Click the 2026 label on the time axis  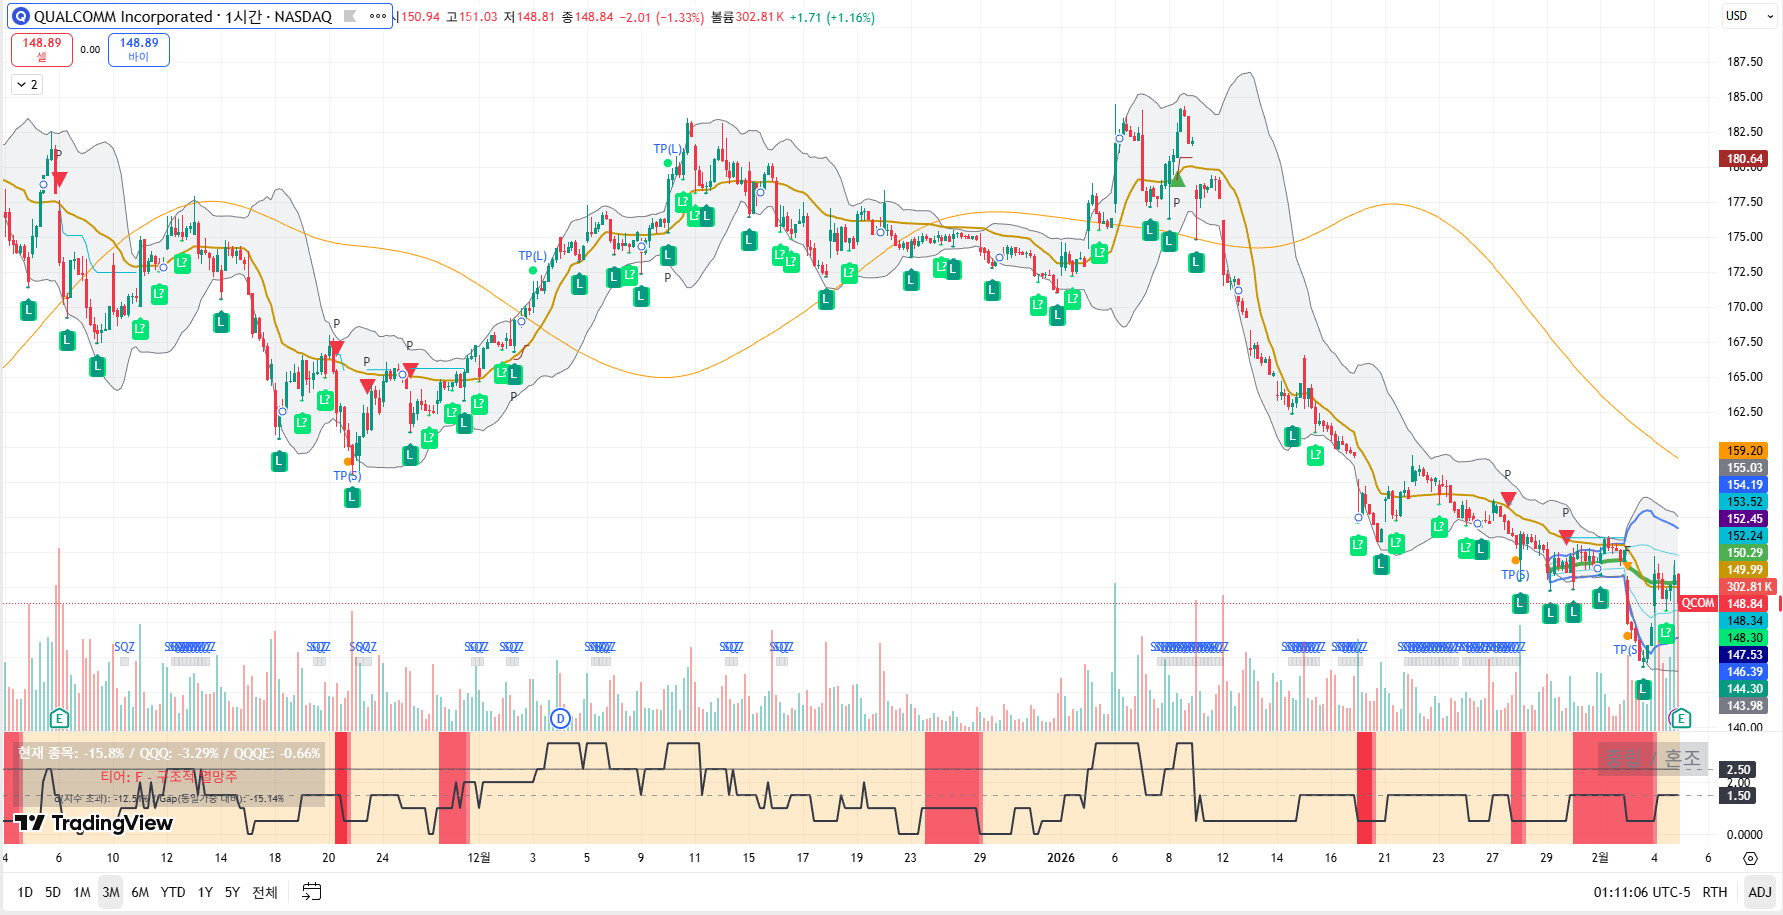pos(1061,858)
